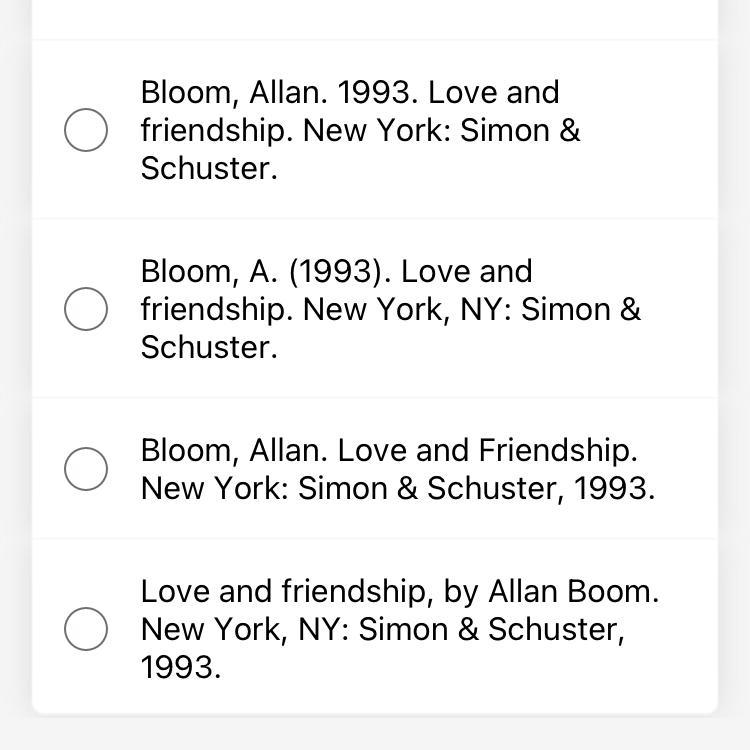Tap the word 'Schuster.' in the first option
Image resolution: width=750 pixels, height=750 pixels.
[209, 168]
